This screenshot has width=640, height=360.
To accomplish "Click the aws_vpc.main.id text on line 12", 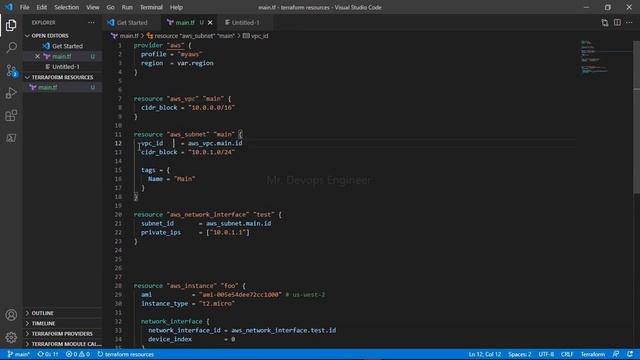I will 215,143.
